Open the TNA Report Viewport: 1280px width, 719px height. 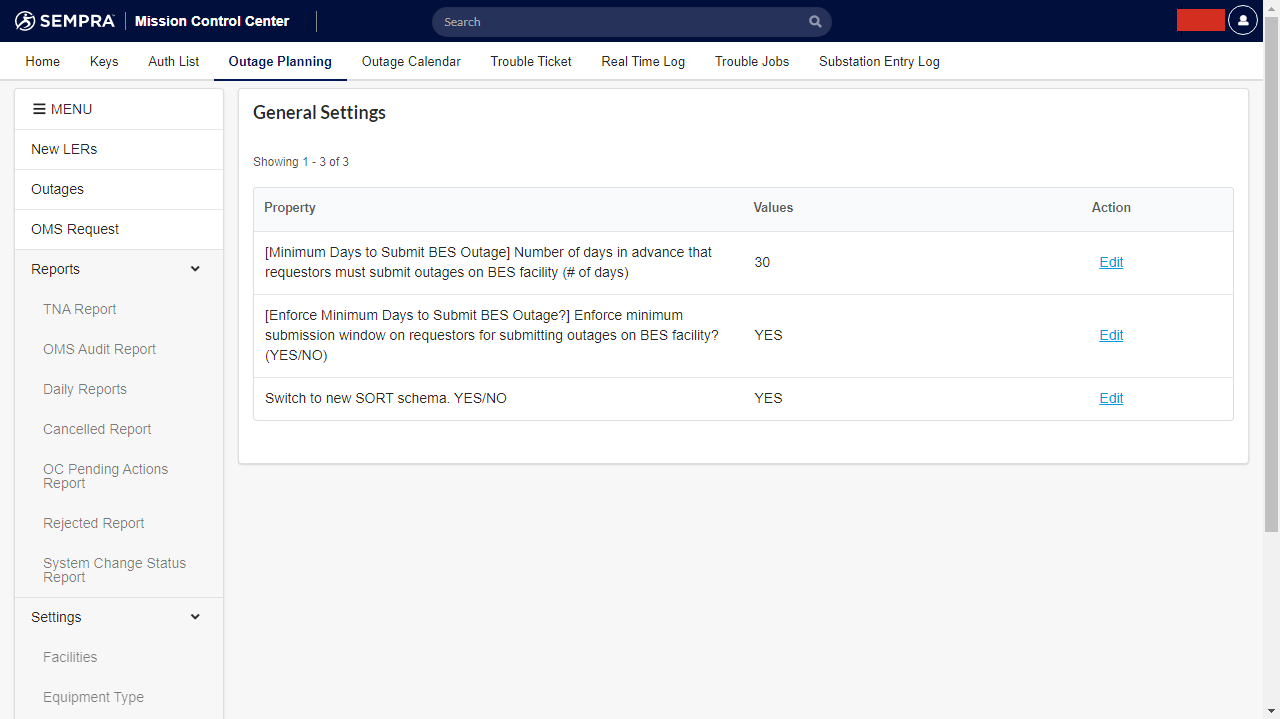(80, 309)
